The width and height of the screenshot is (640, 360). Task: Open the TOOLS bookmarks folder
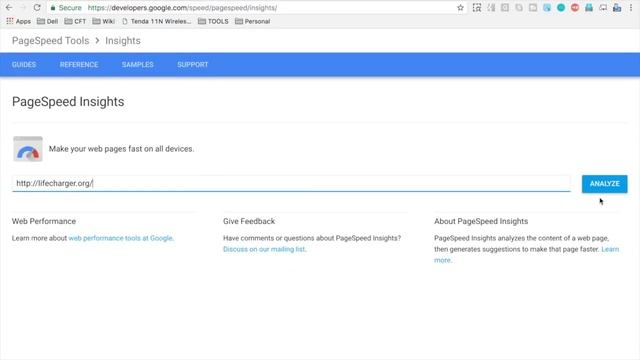tap(213, 21)
